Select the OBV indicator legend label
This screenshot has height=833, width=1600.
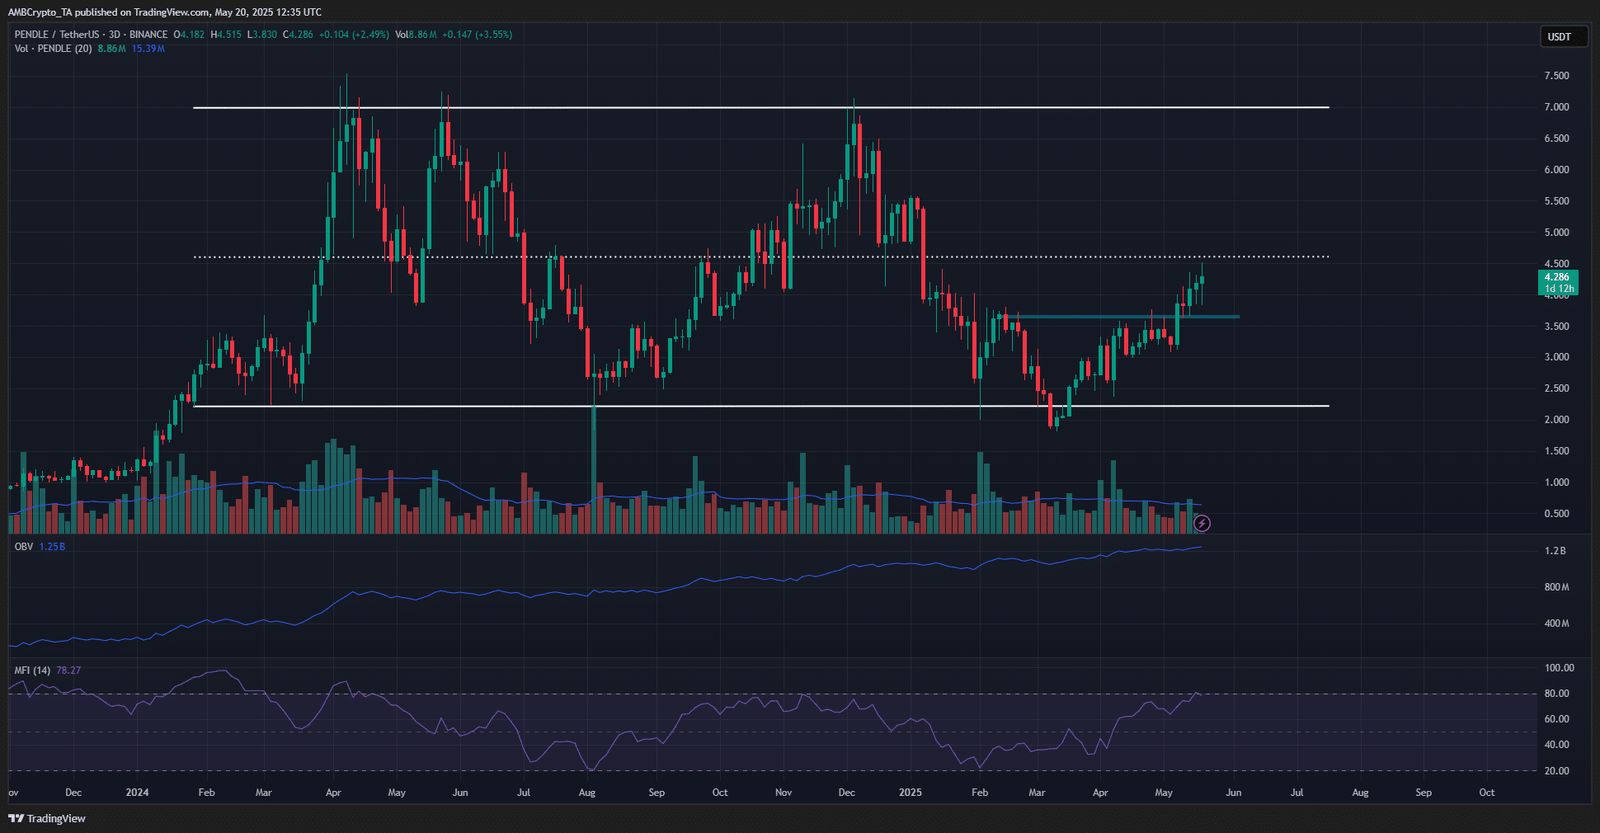click(24, 547)
